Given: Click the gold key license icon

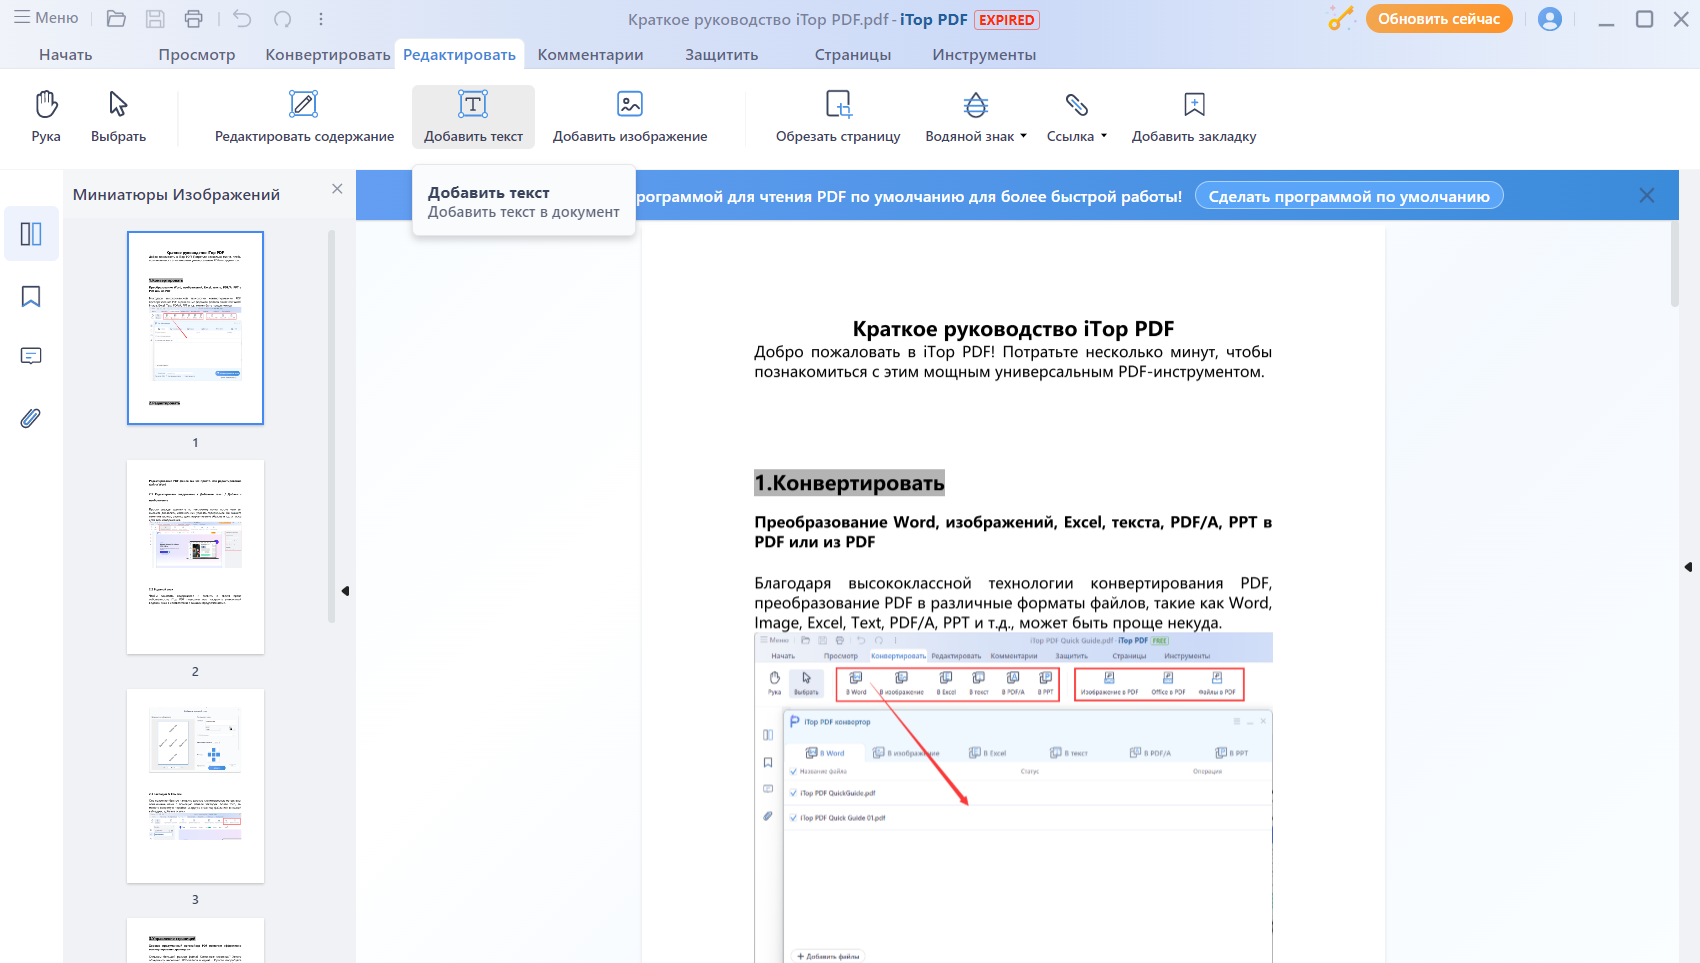Looking at the screenshot, I should 1341,18.
